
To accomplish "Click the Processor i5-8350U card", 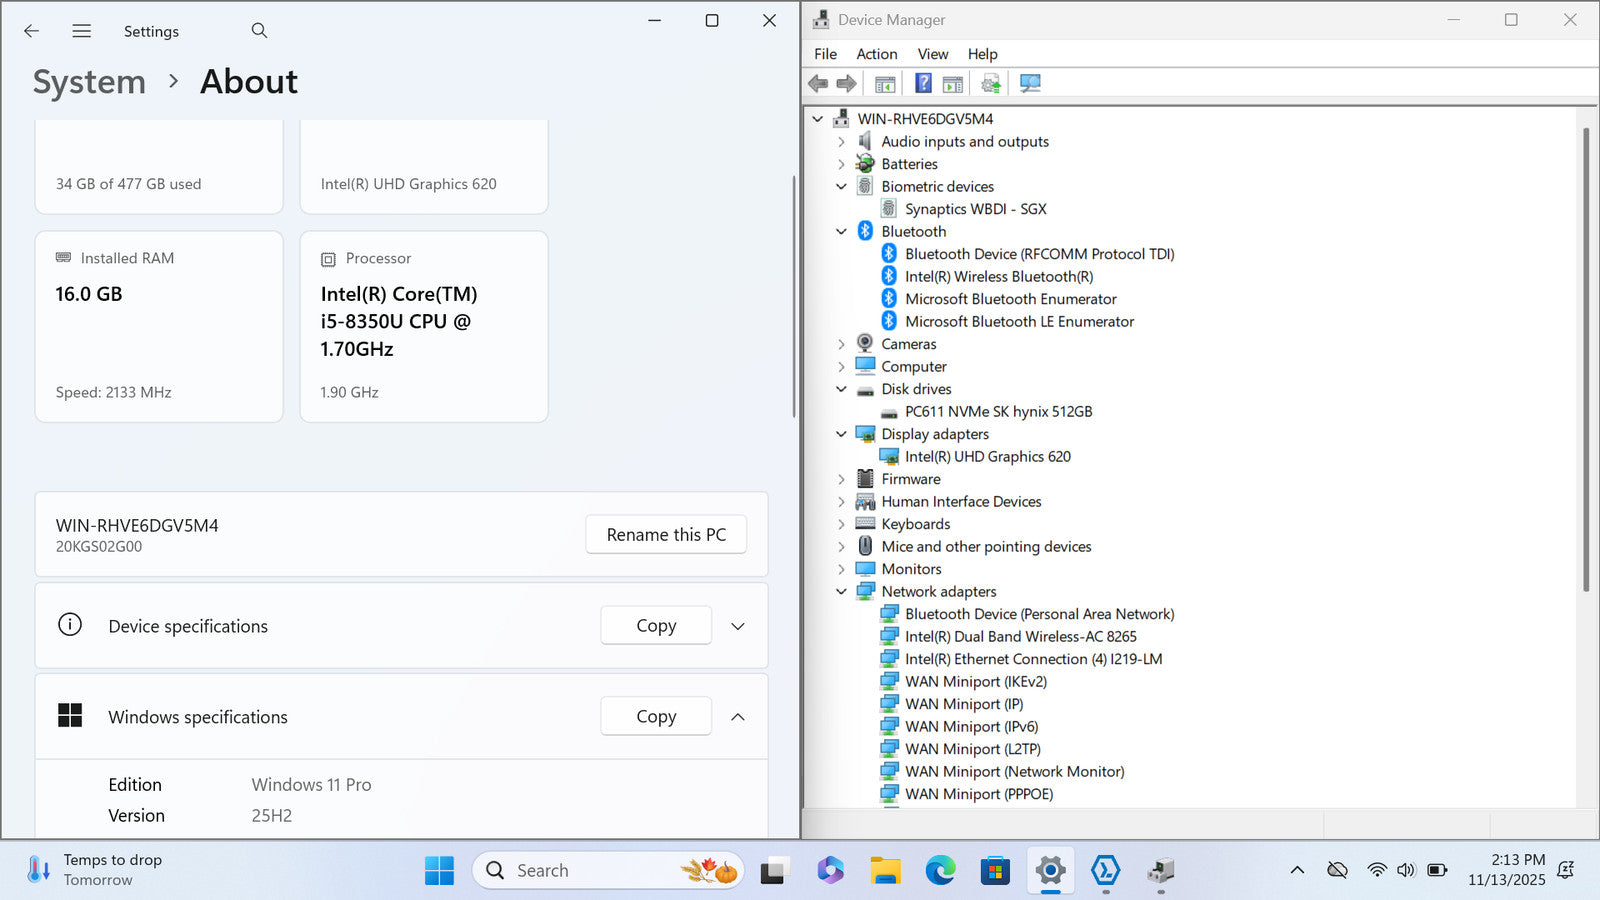I will tap(424, 327).
